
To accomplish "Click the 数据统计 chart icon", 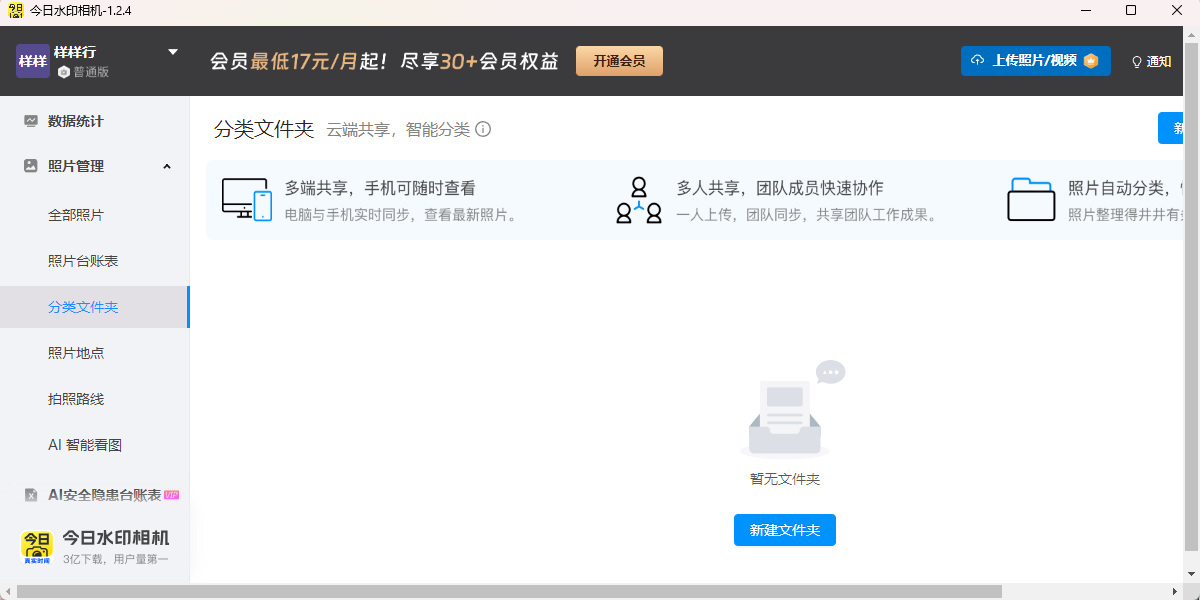I will click(x=31, y=121).
